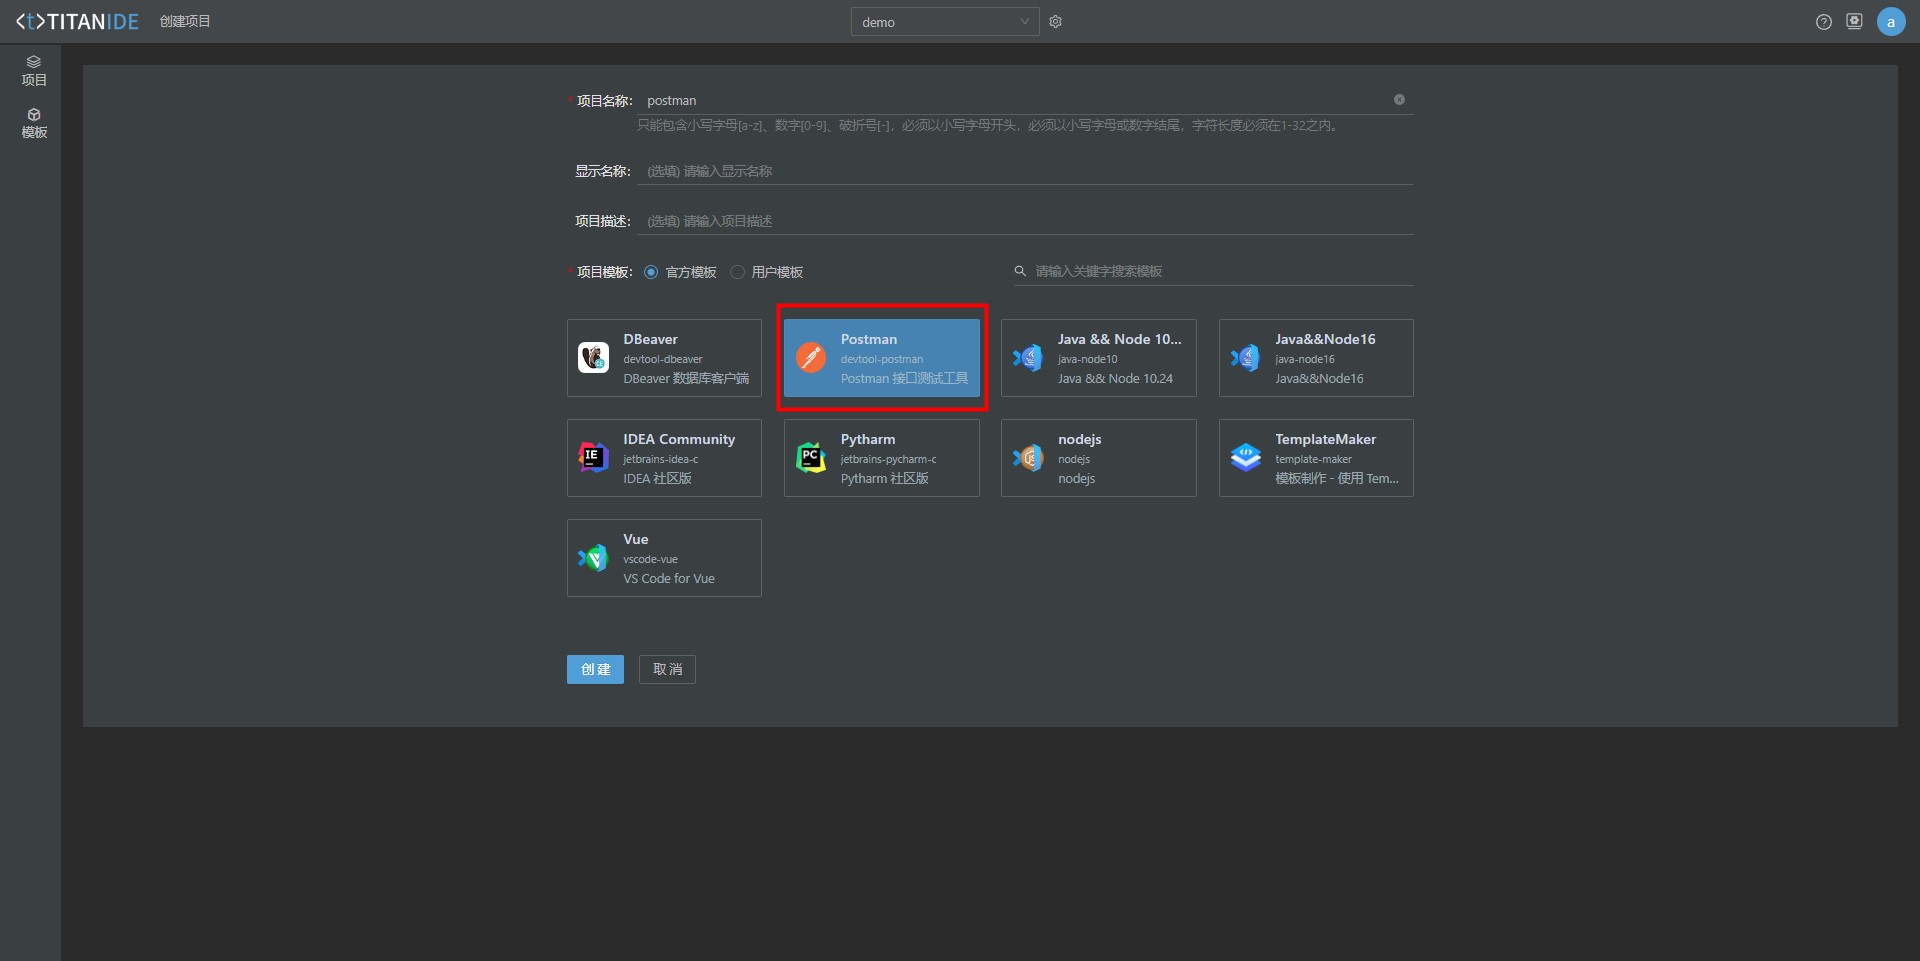
Task: Click 'VS Code for Vue' description
Action: click(x=669, y=579)
